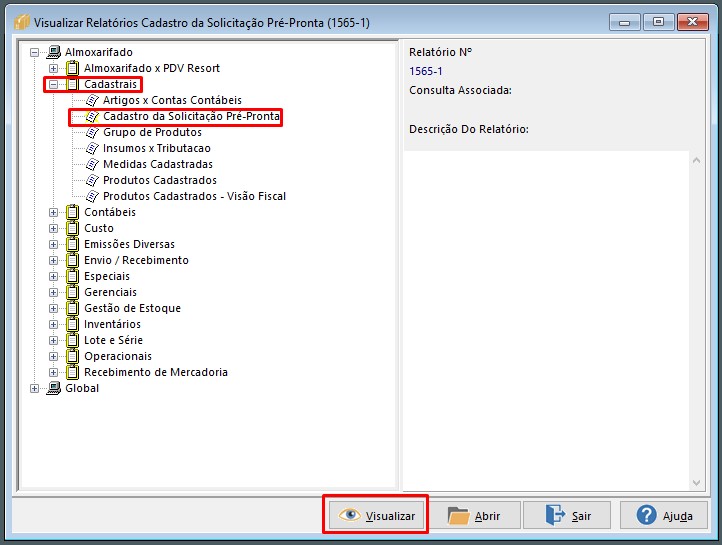Select the Grupo de Produtos report
The width and height of the screenshot is (722, 545).
pyautogui.click(x=152, y=132)
